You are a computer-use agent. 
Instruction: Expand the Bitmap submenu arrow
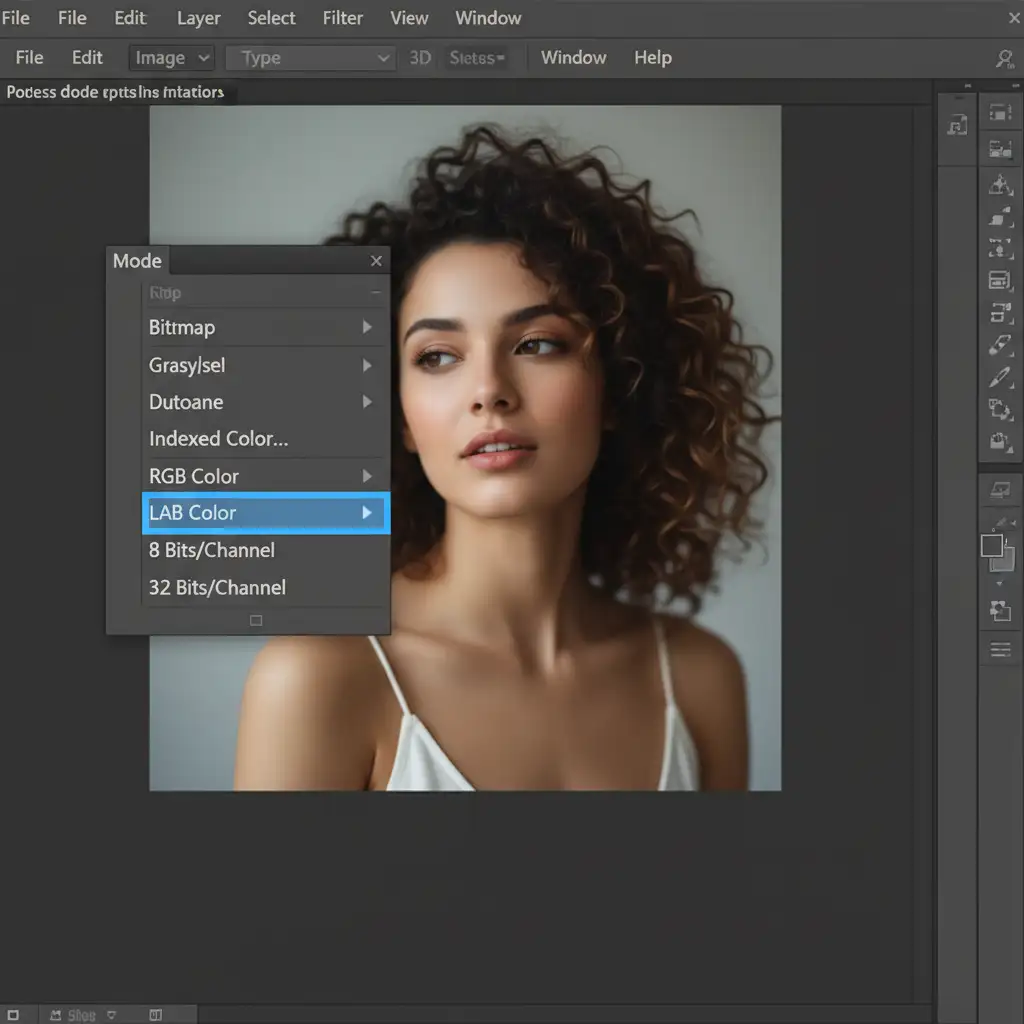pos(367,327)
